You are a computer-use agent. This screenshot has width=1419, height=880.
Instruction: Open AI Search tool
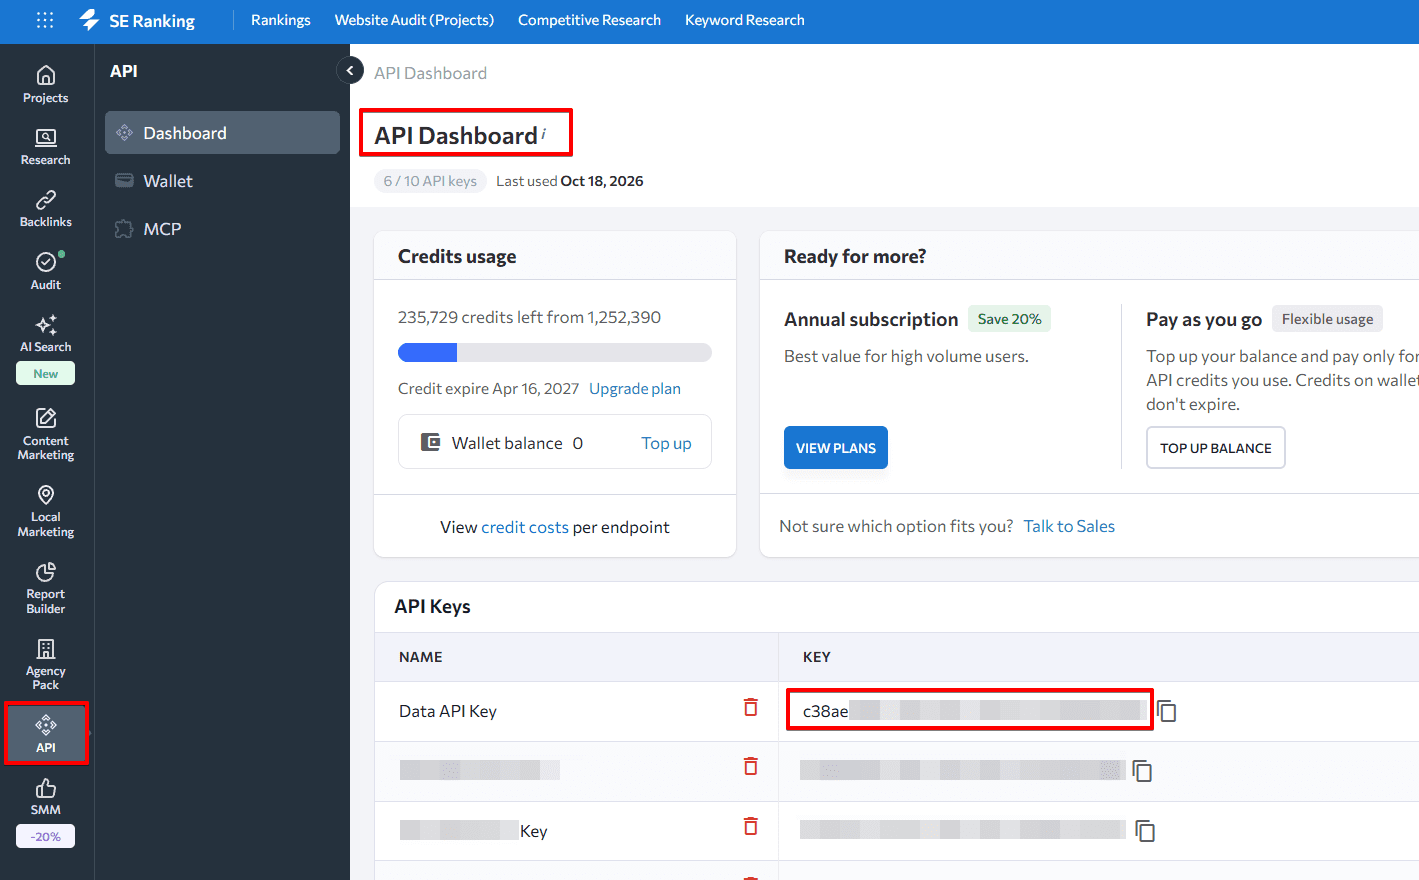coord(46,335)
